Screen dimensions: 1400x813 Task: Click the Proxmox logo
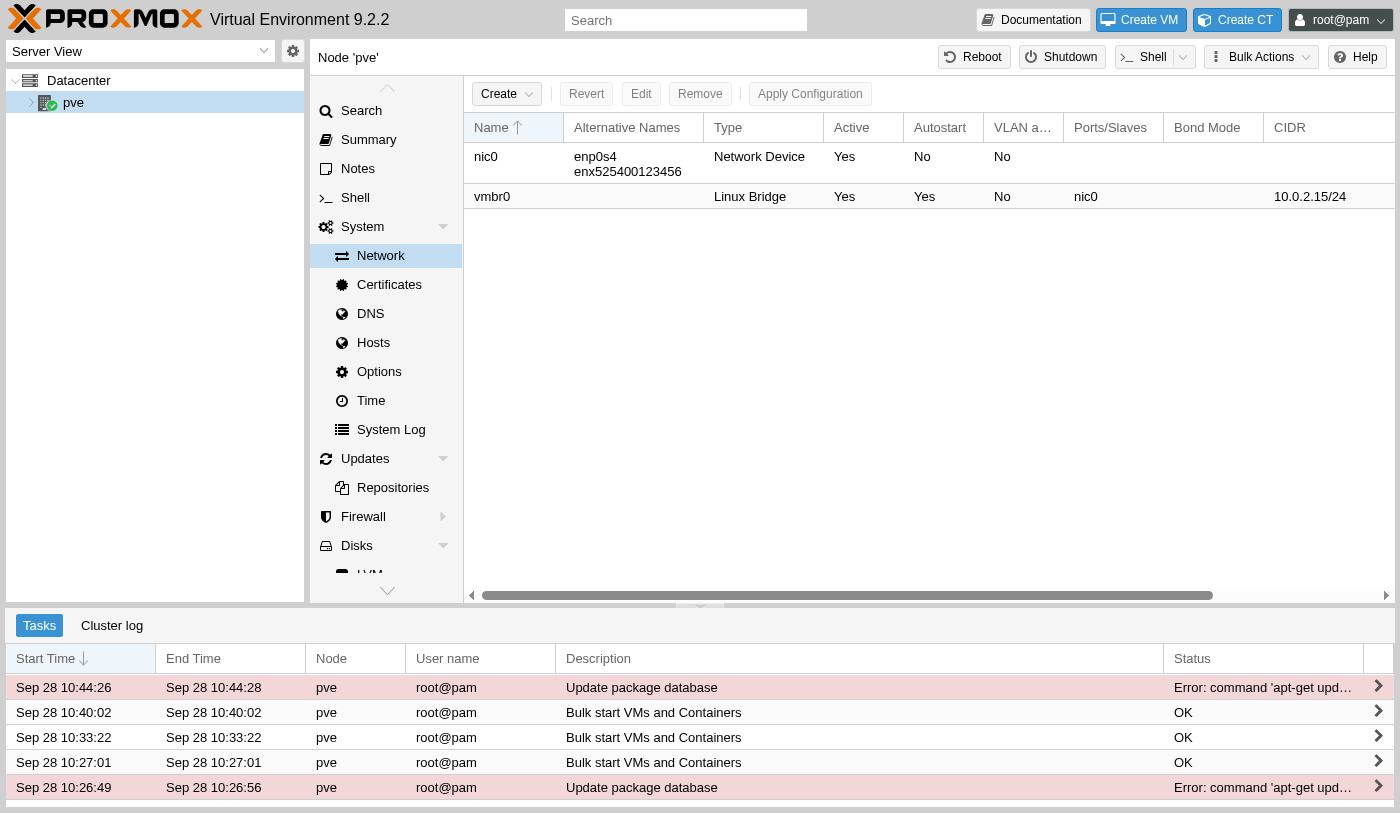pyautogui.click(x=104, y=18)
